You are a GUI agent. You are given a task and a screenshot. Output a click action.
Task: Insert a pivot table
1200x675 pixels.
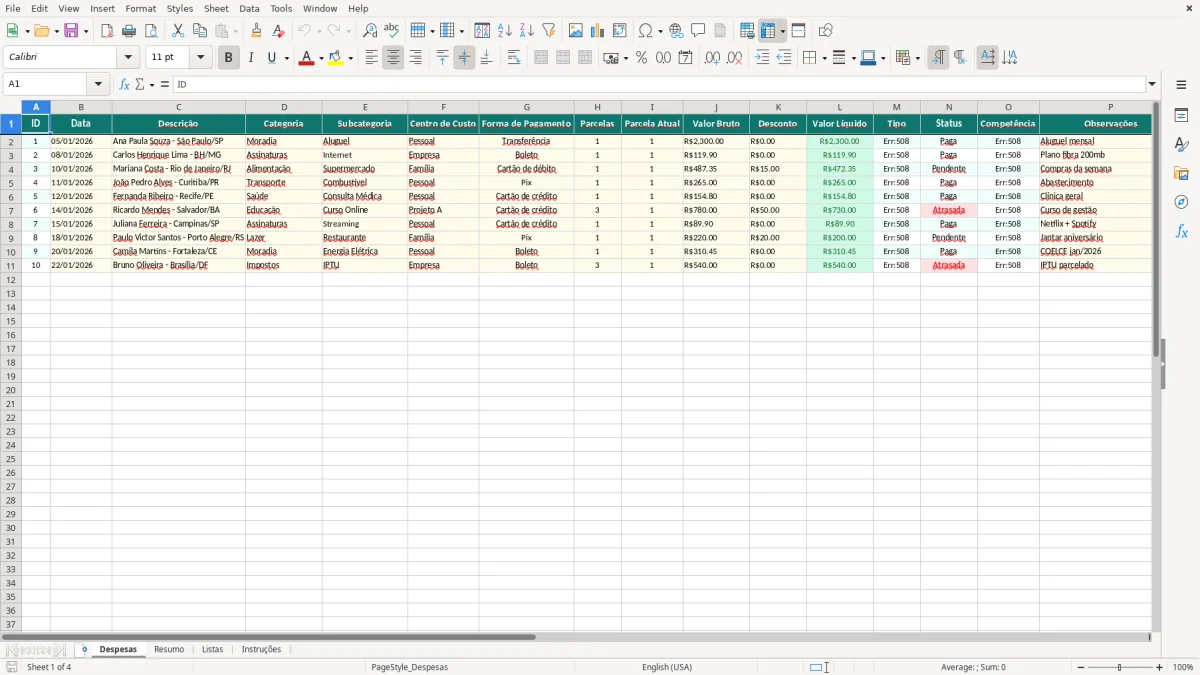coord(620,31)
